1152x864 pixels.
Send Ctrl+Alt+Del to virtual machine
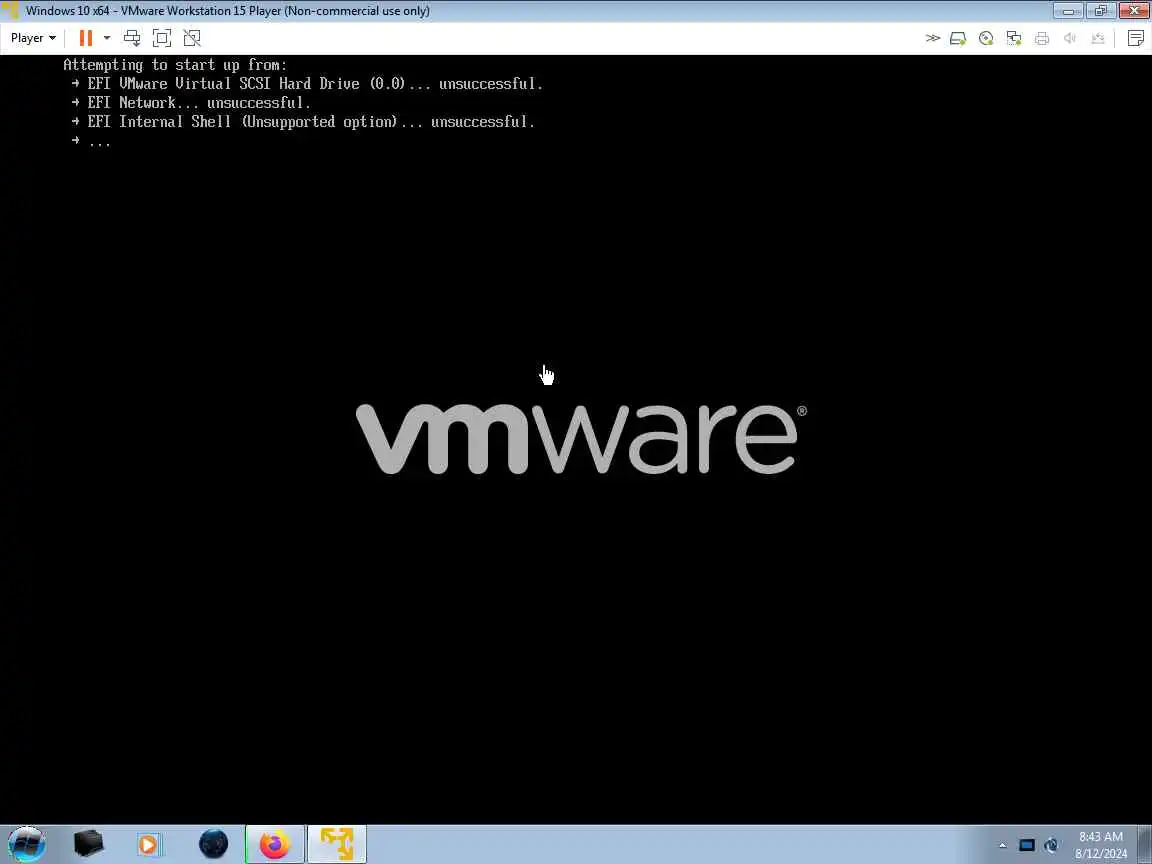point(132,38)
